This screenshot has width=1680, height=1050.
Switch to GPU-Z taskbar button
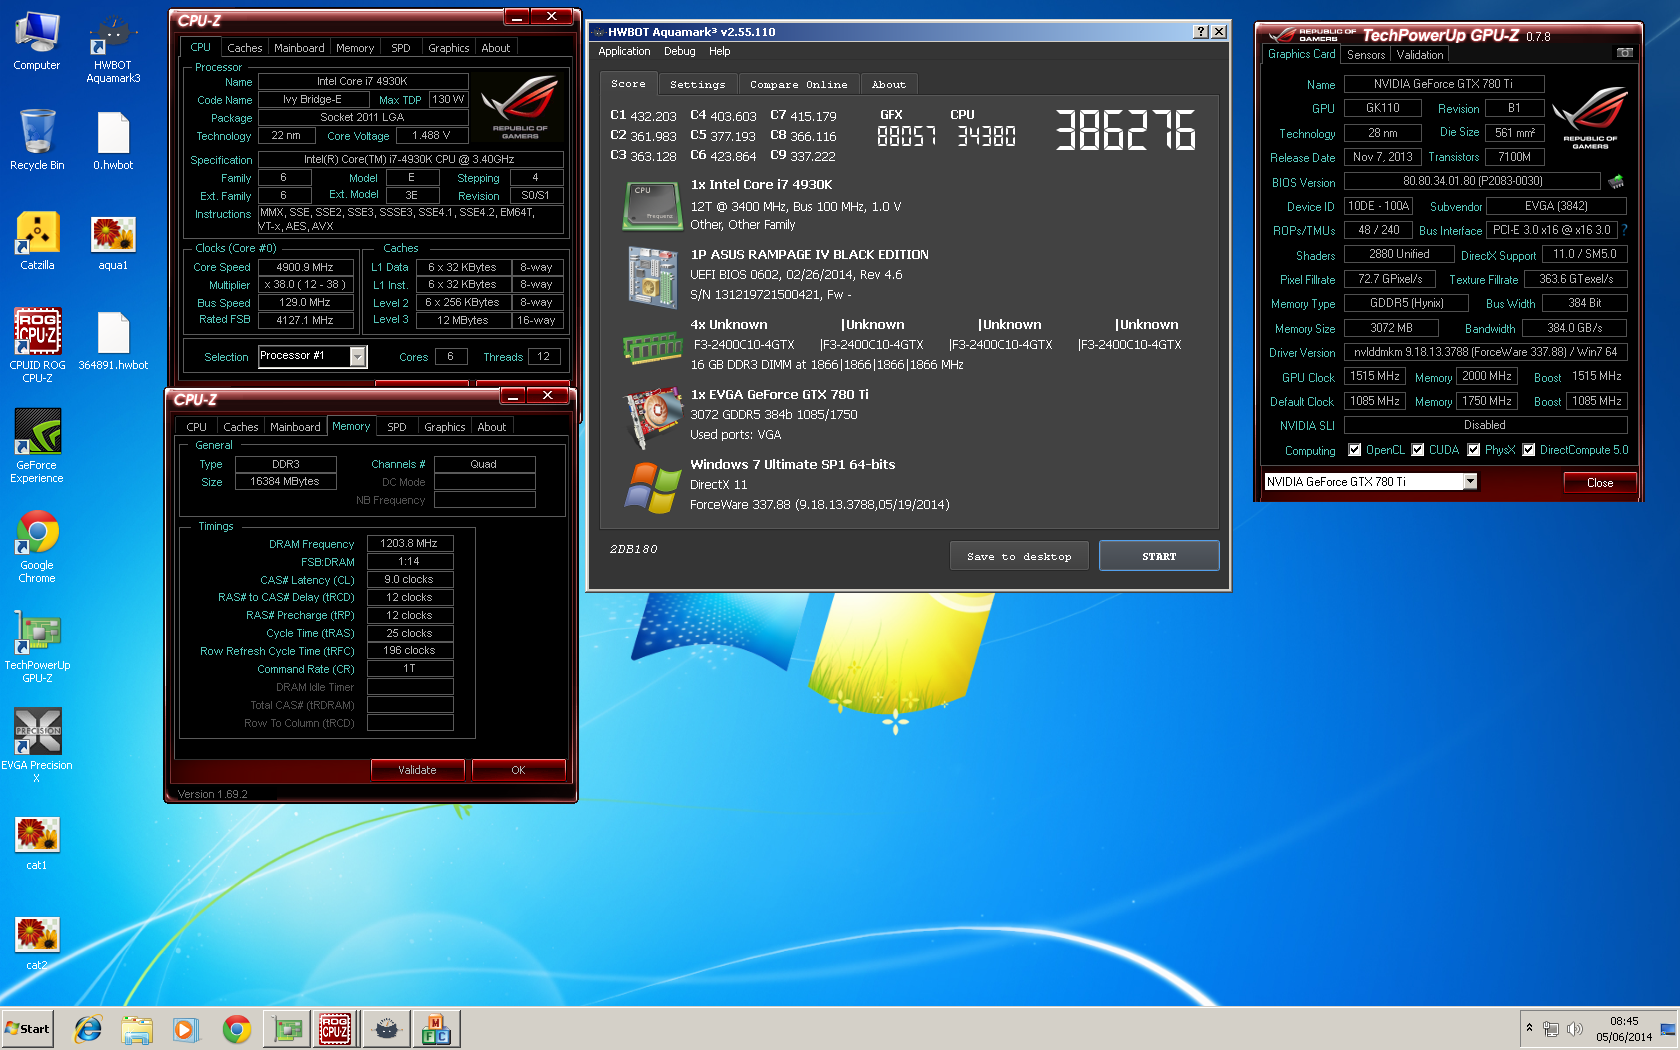click(x=286, y=1029)
